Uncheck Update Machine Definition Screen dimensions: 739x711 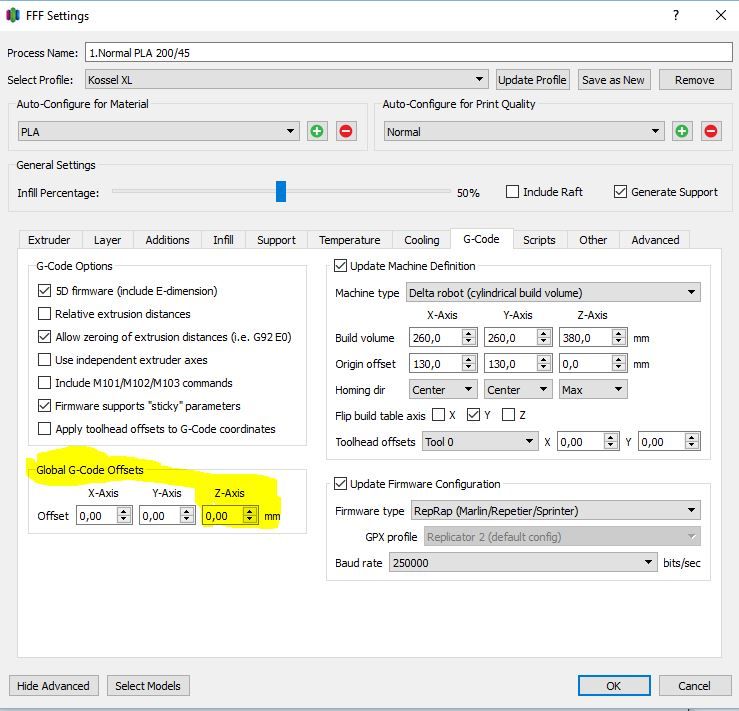coord(340,266)
